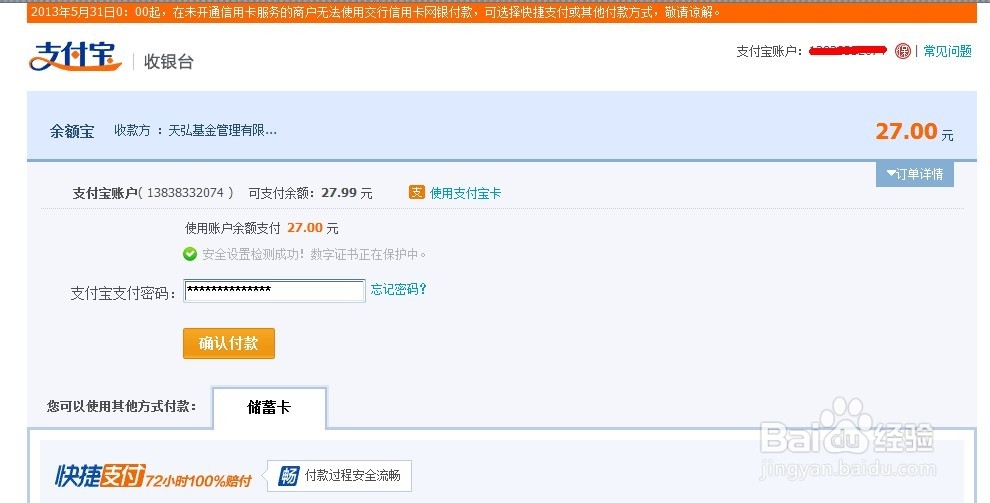
Task: Click the 您可以使用其他方式付款 label
Action: 121,406
